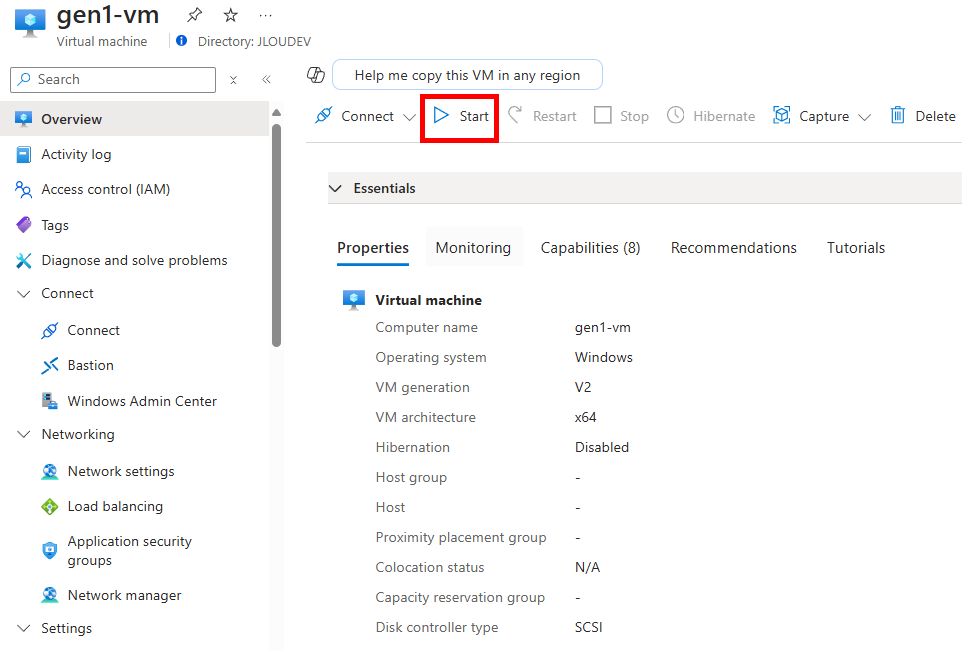Click the directory info icon

pos(182,40)
